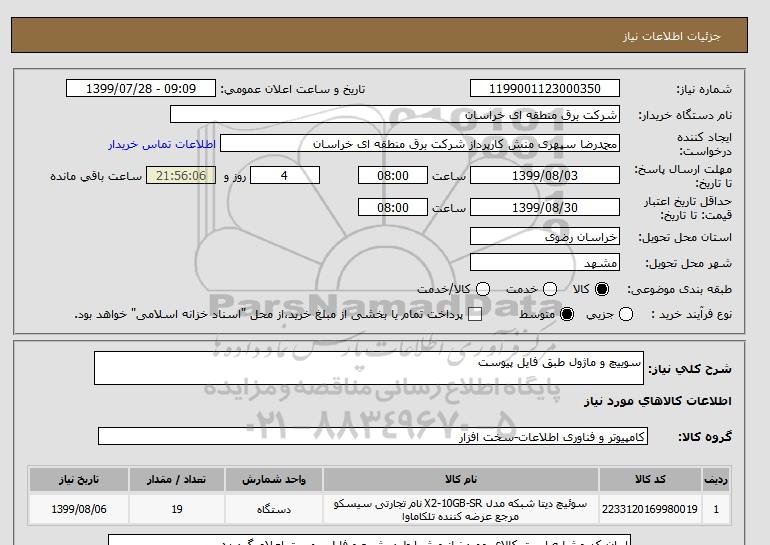Click the کد کالا column header
770x545 pixels.
pos(650,480)
